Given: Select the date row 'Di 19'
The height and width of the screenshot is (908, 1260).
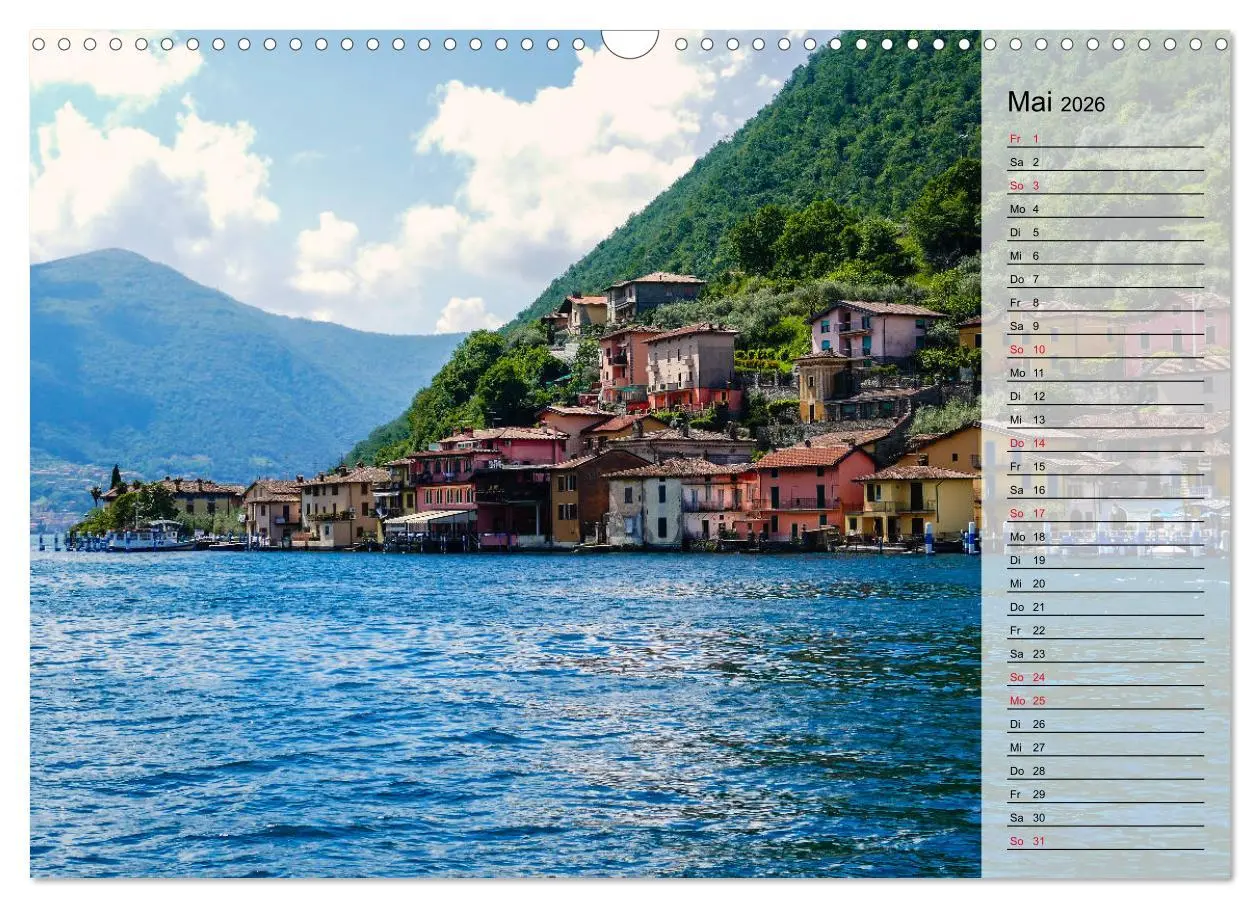Looking at the screenshot, I should coord(1105,560).
